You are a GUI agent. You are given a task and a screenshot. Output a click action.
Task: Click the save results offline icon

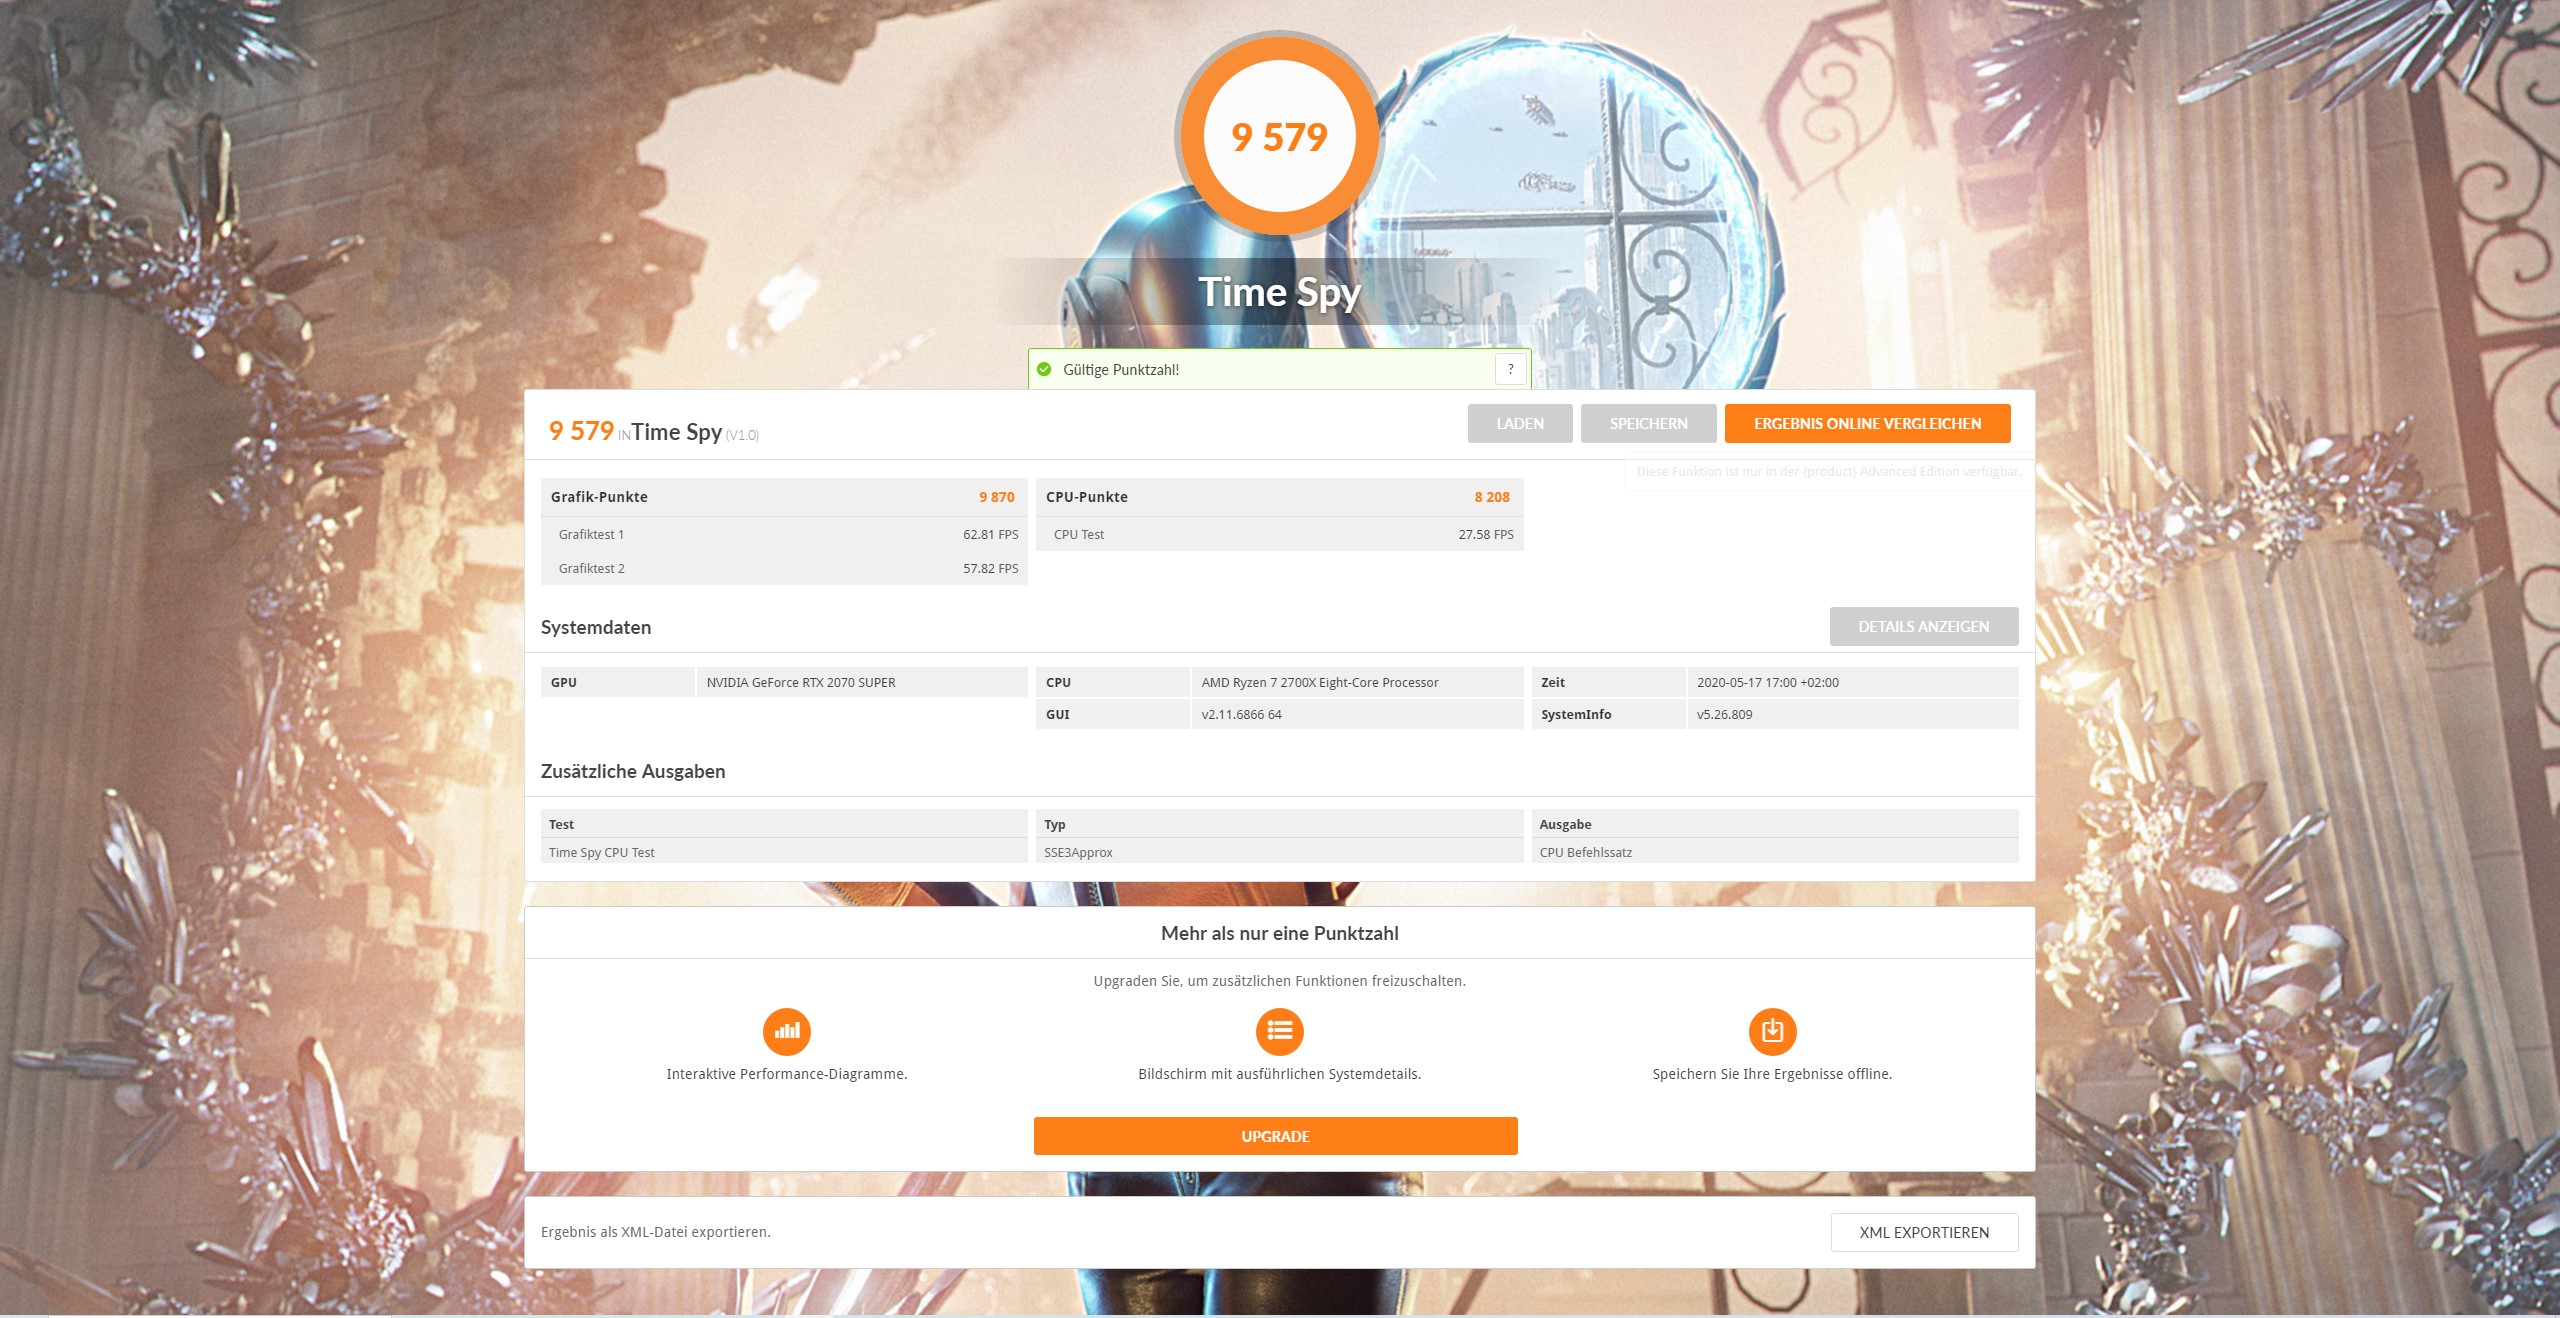click(1772, 1031)
